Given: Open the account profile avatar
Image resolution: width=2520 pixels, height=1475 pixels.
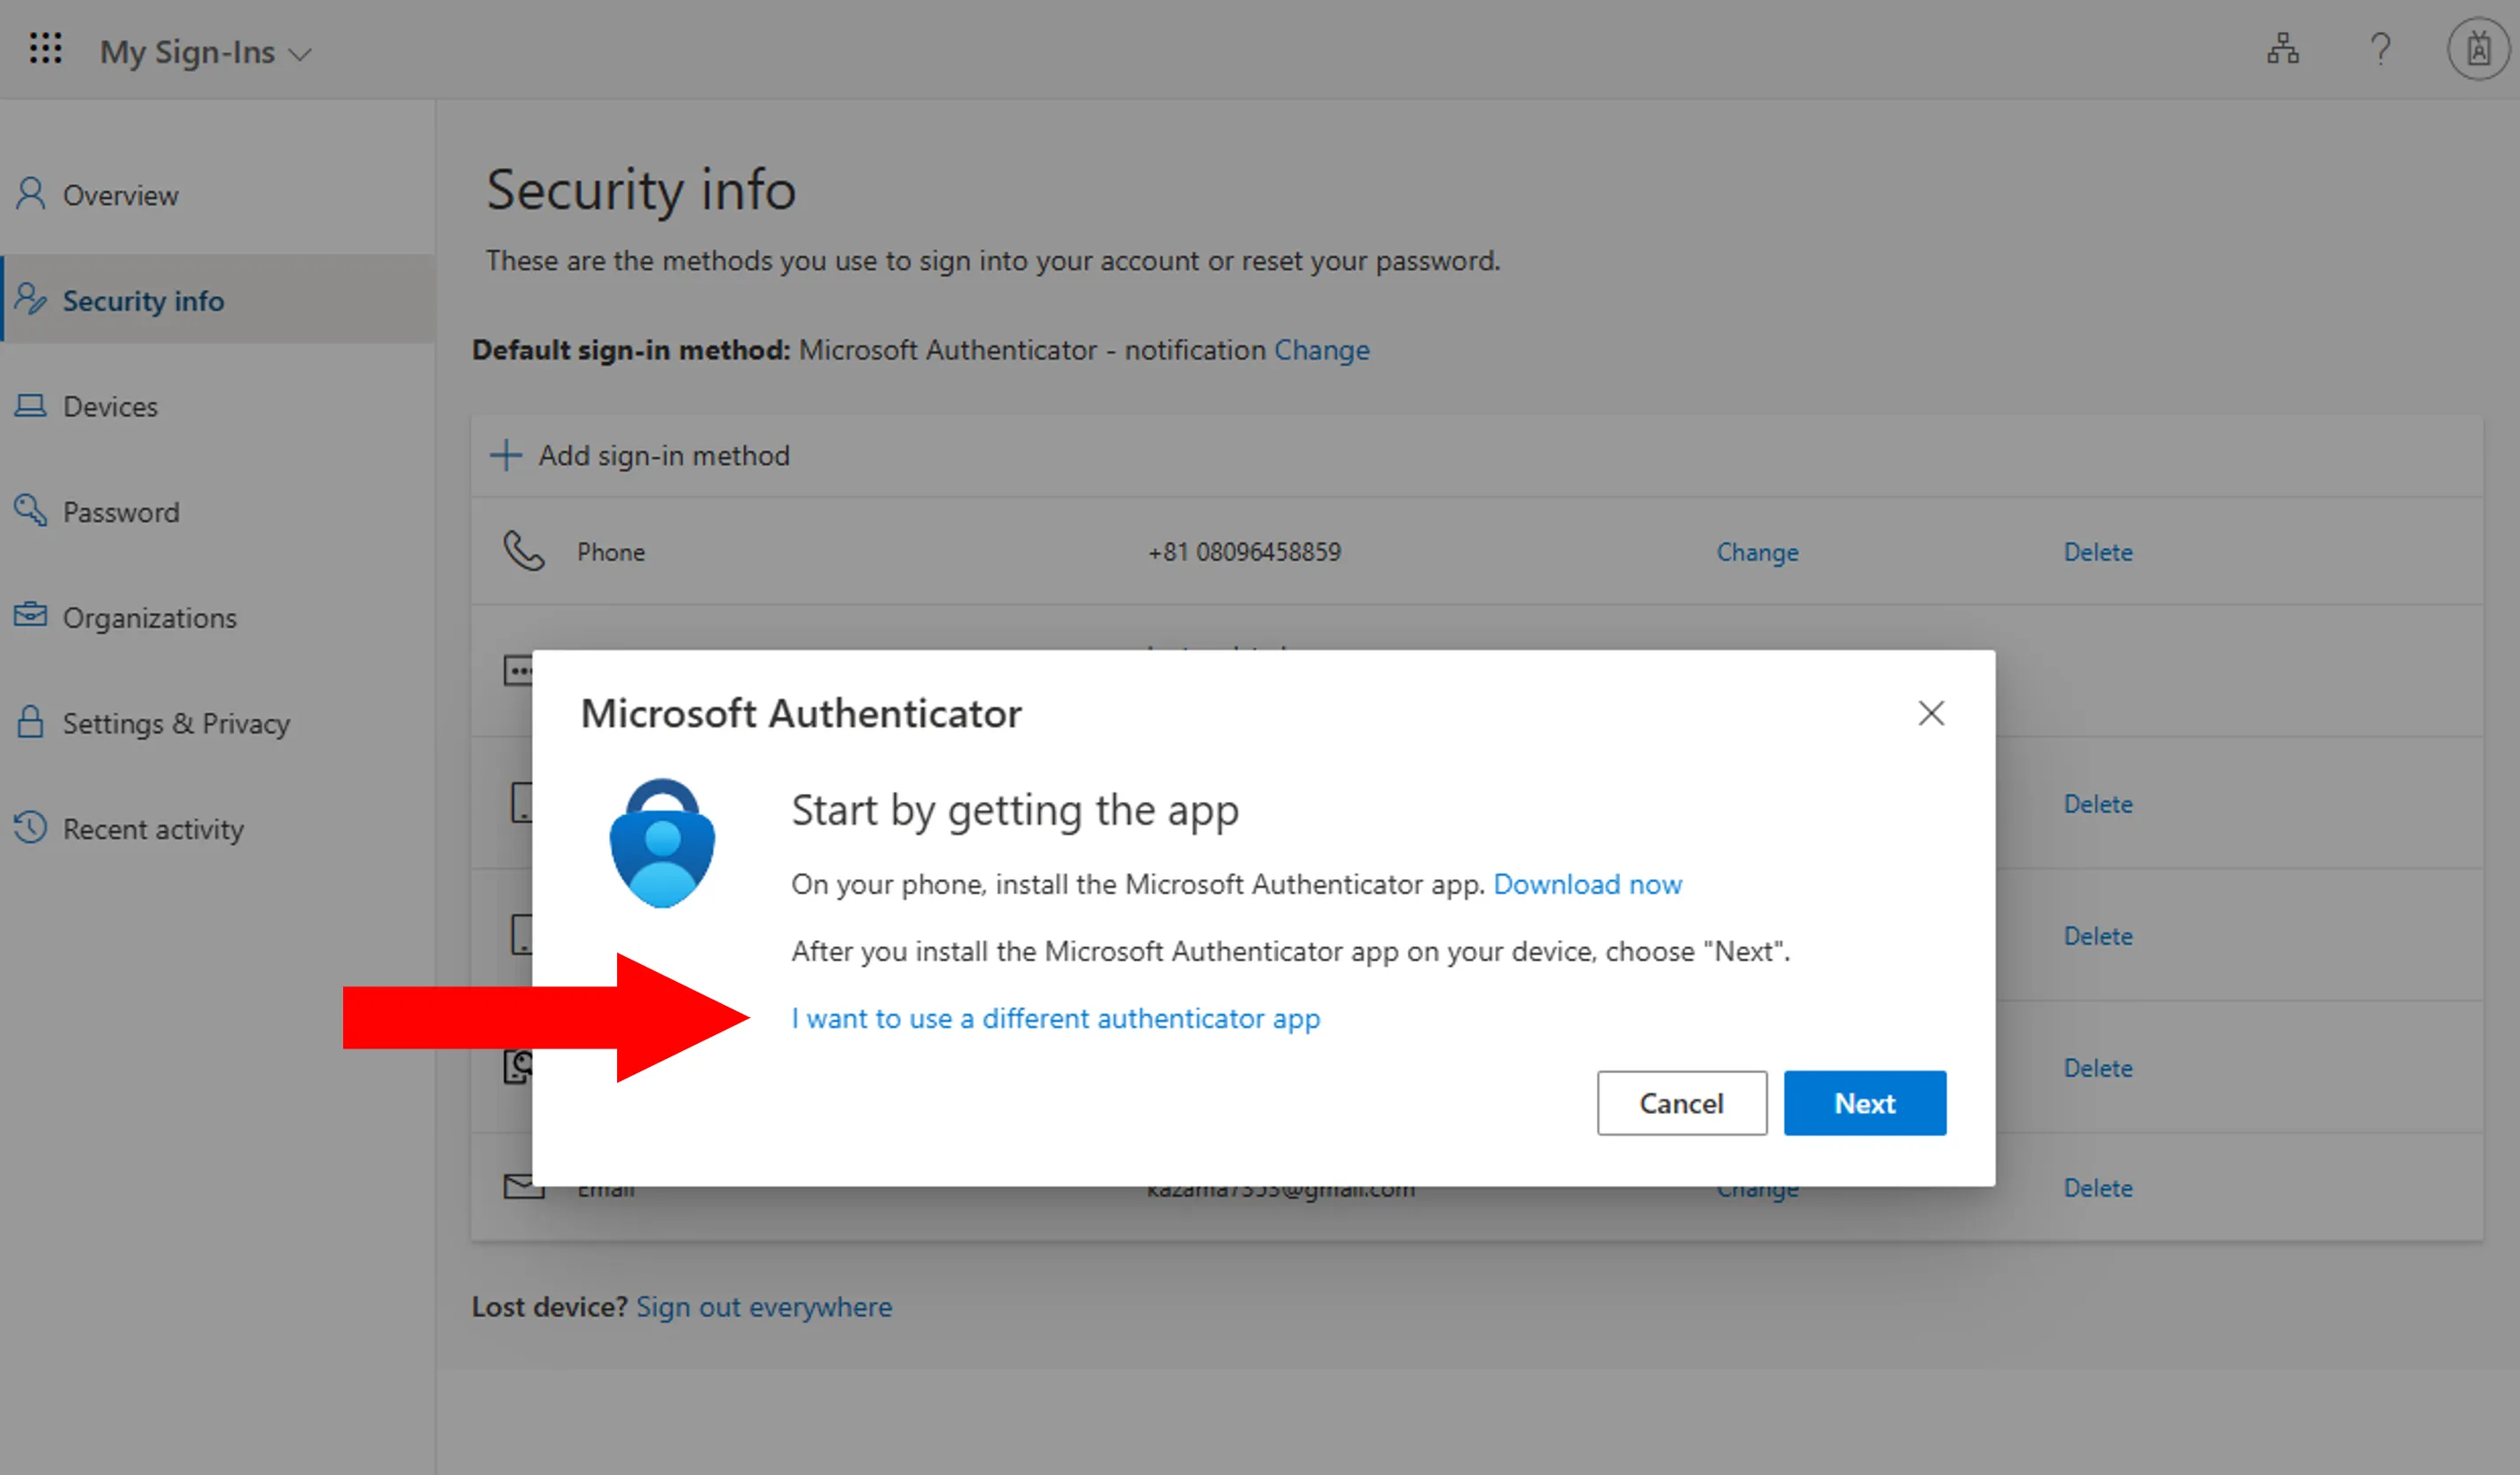Looking at the screenshot, I should (2477, 49).
